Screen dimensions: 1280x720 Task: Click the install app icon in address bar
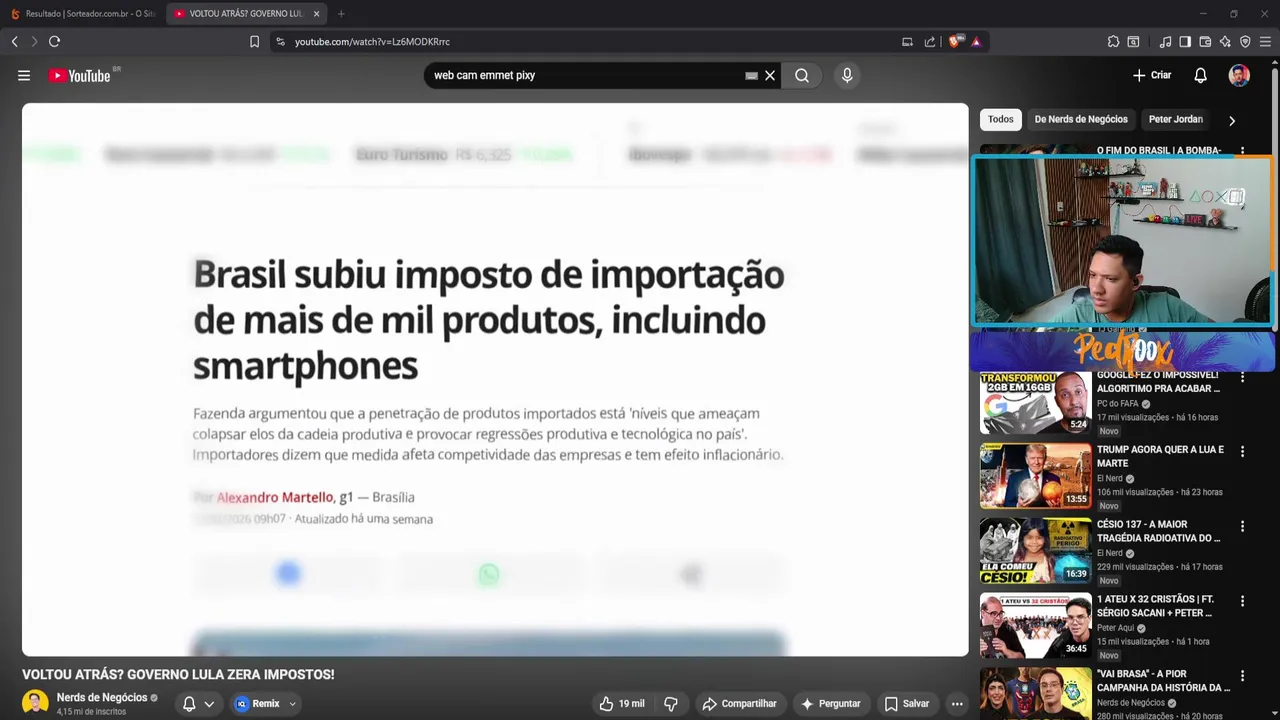907,42
